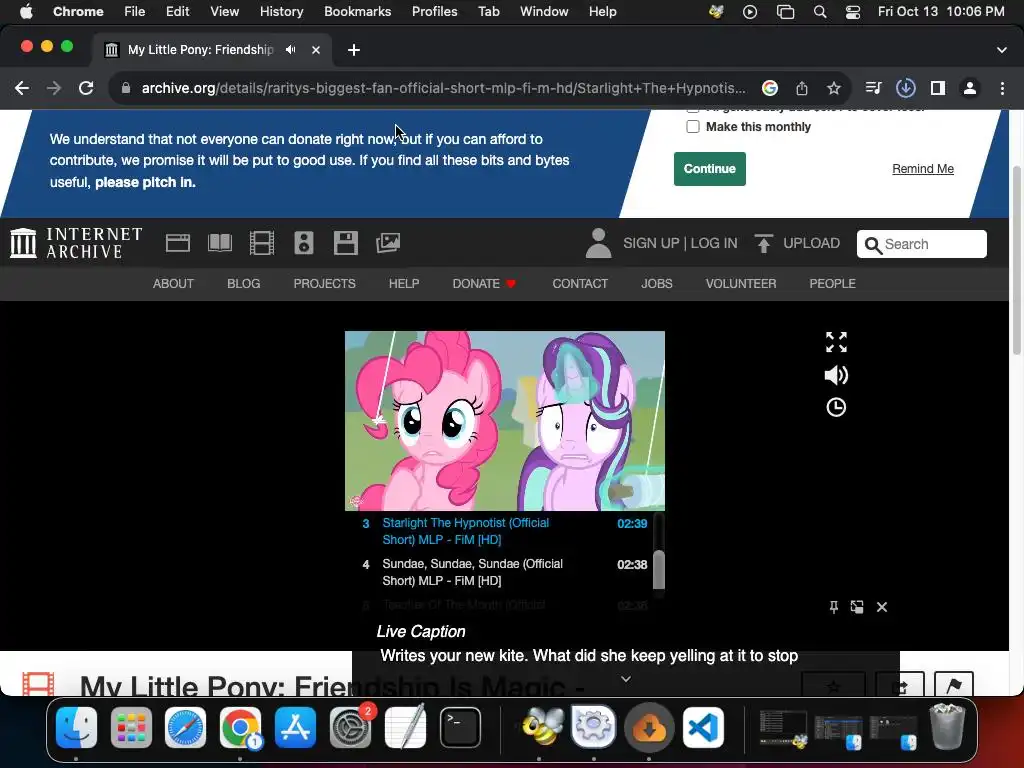The image size is (1024, 768).
Task: Share this page using the share icon
Action: coord(802,88)
